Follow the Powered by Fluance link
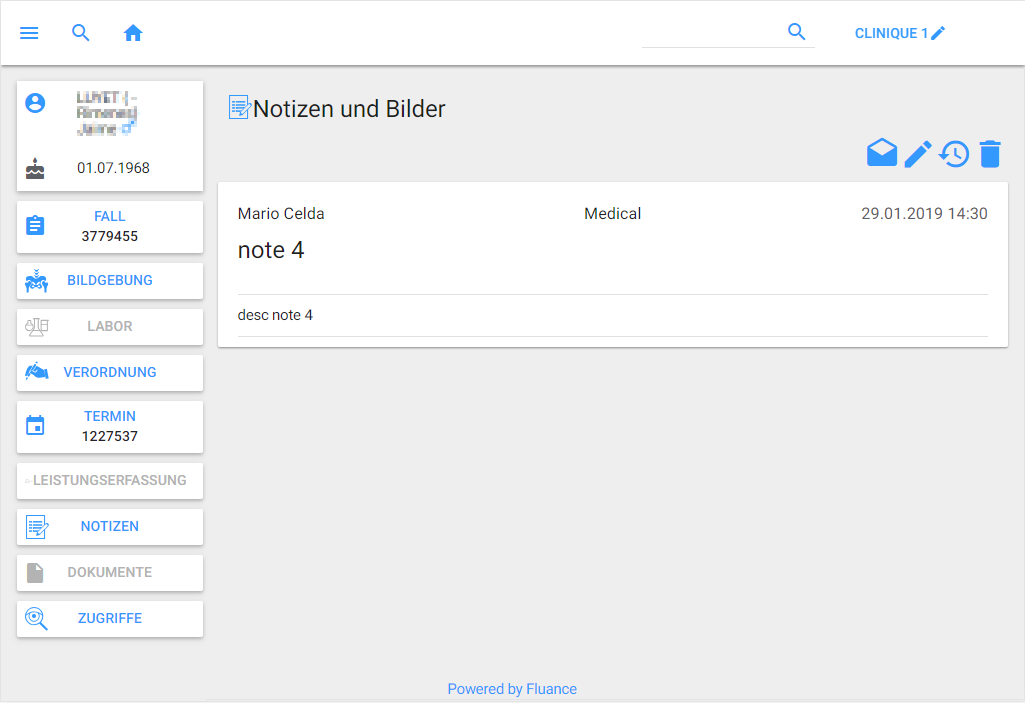Viewport: 1025px width, 703px height. tap(512, 689)
